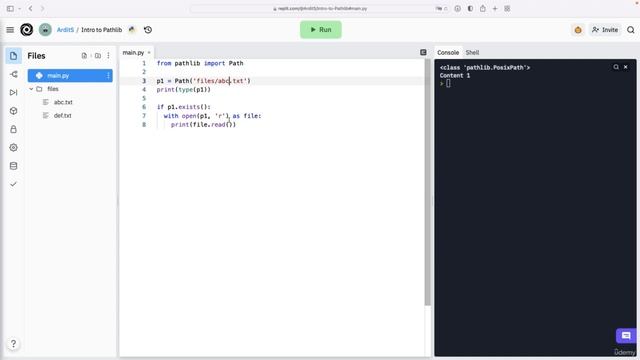The width and height of the screenshot is (640, 360).
Task: Open the Version control sidebar icon
Action: click(x=13, y=74)
